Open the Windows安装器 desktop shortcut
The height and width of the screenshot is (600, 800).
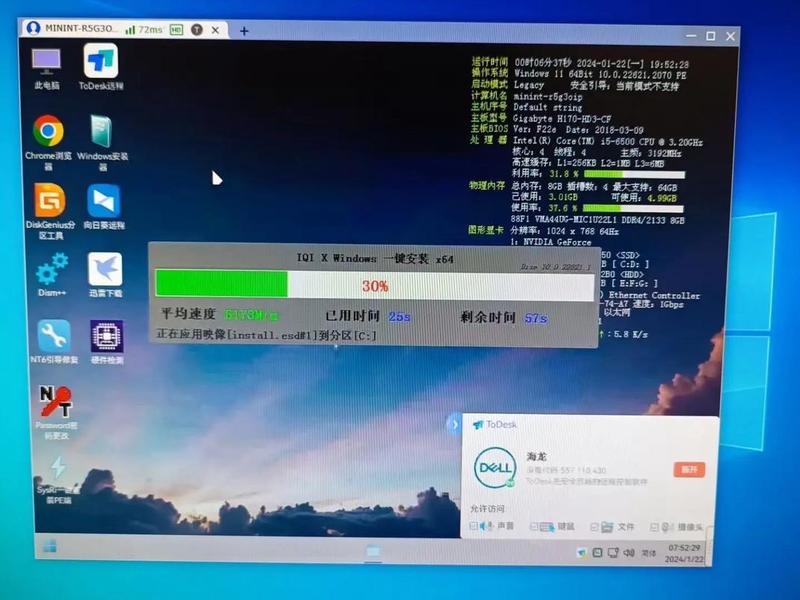coord(103,142)
